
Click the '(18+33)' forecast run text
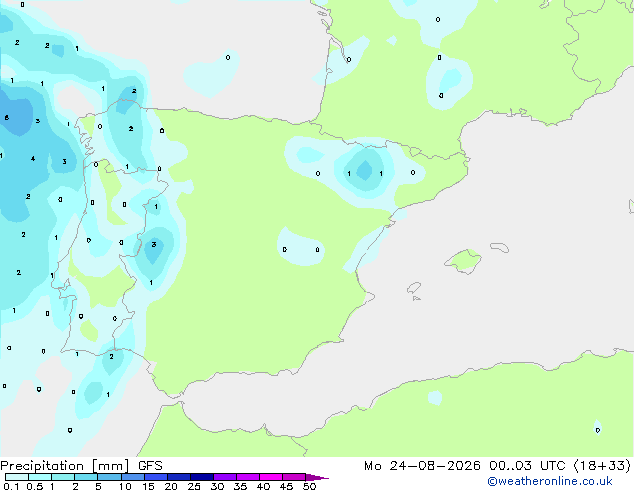pyautogui.click(x=602, y=466)
